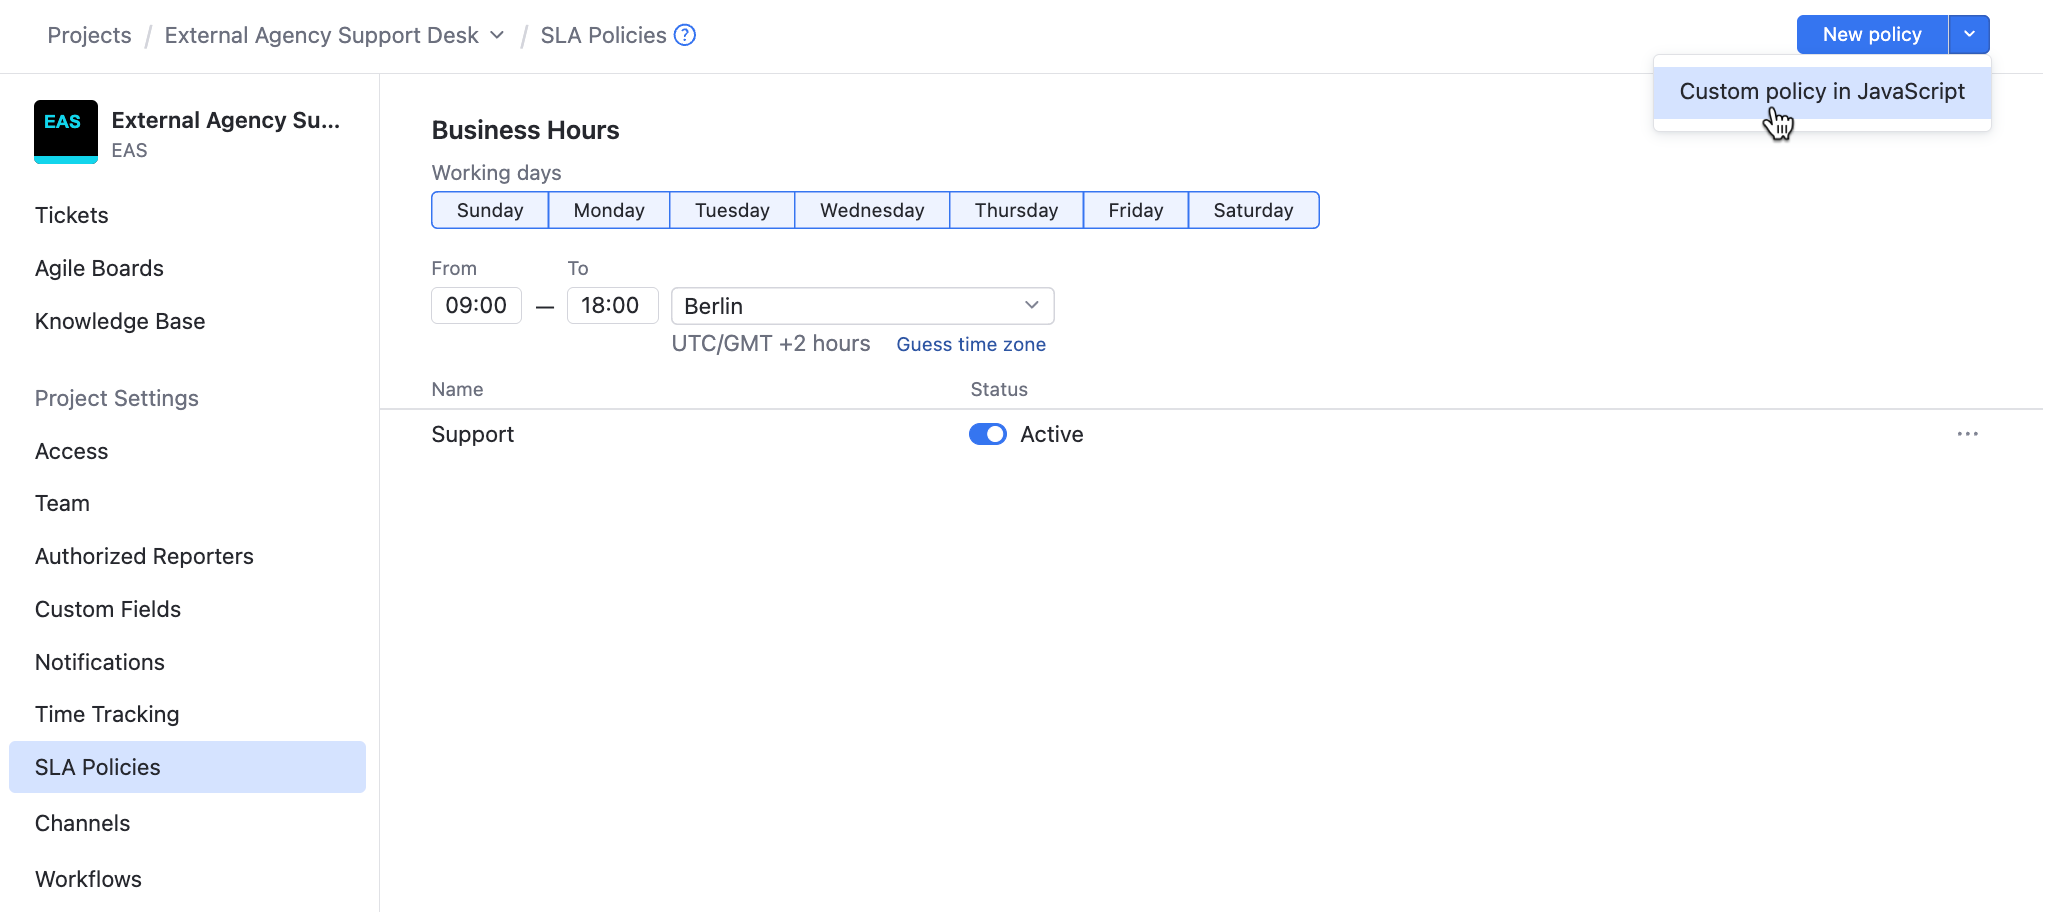The image size is (2054, 912).
Task: Toggle off the Support policy active status
Action: pos(987,434)
